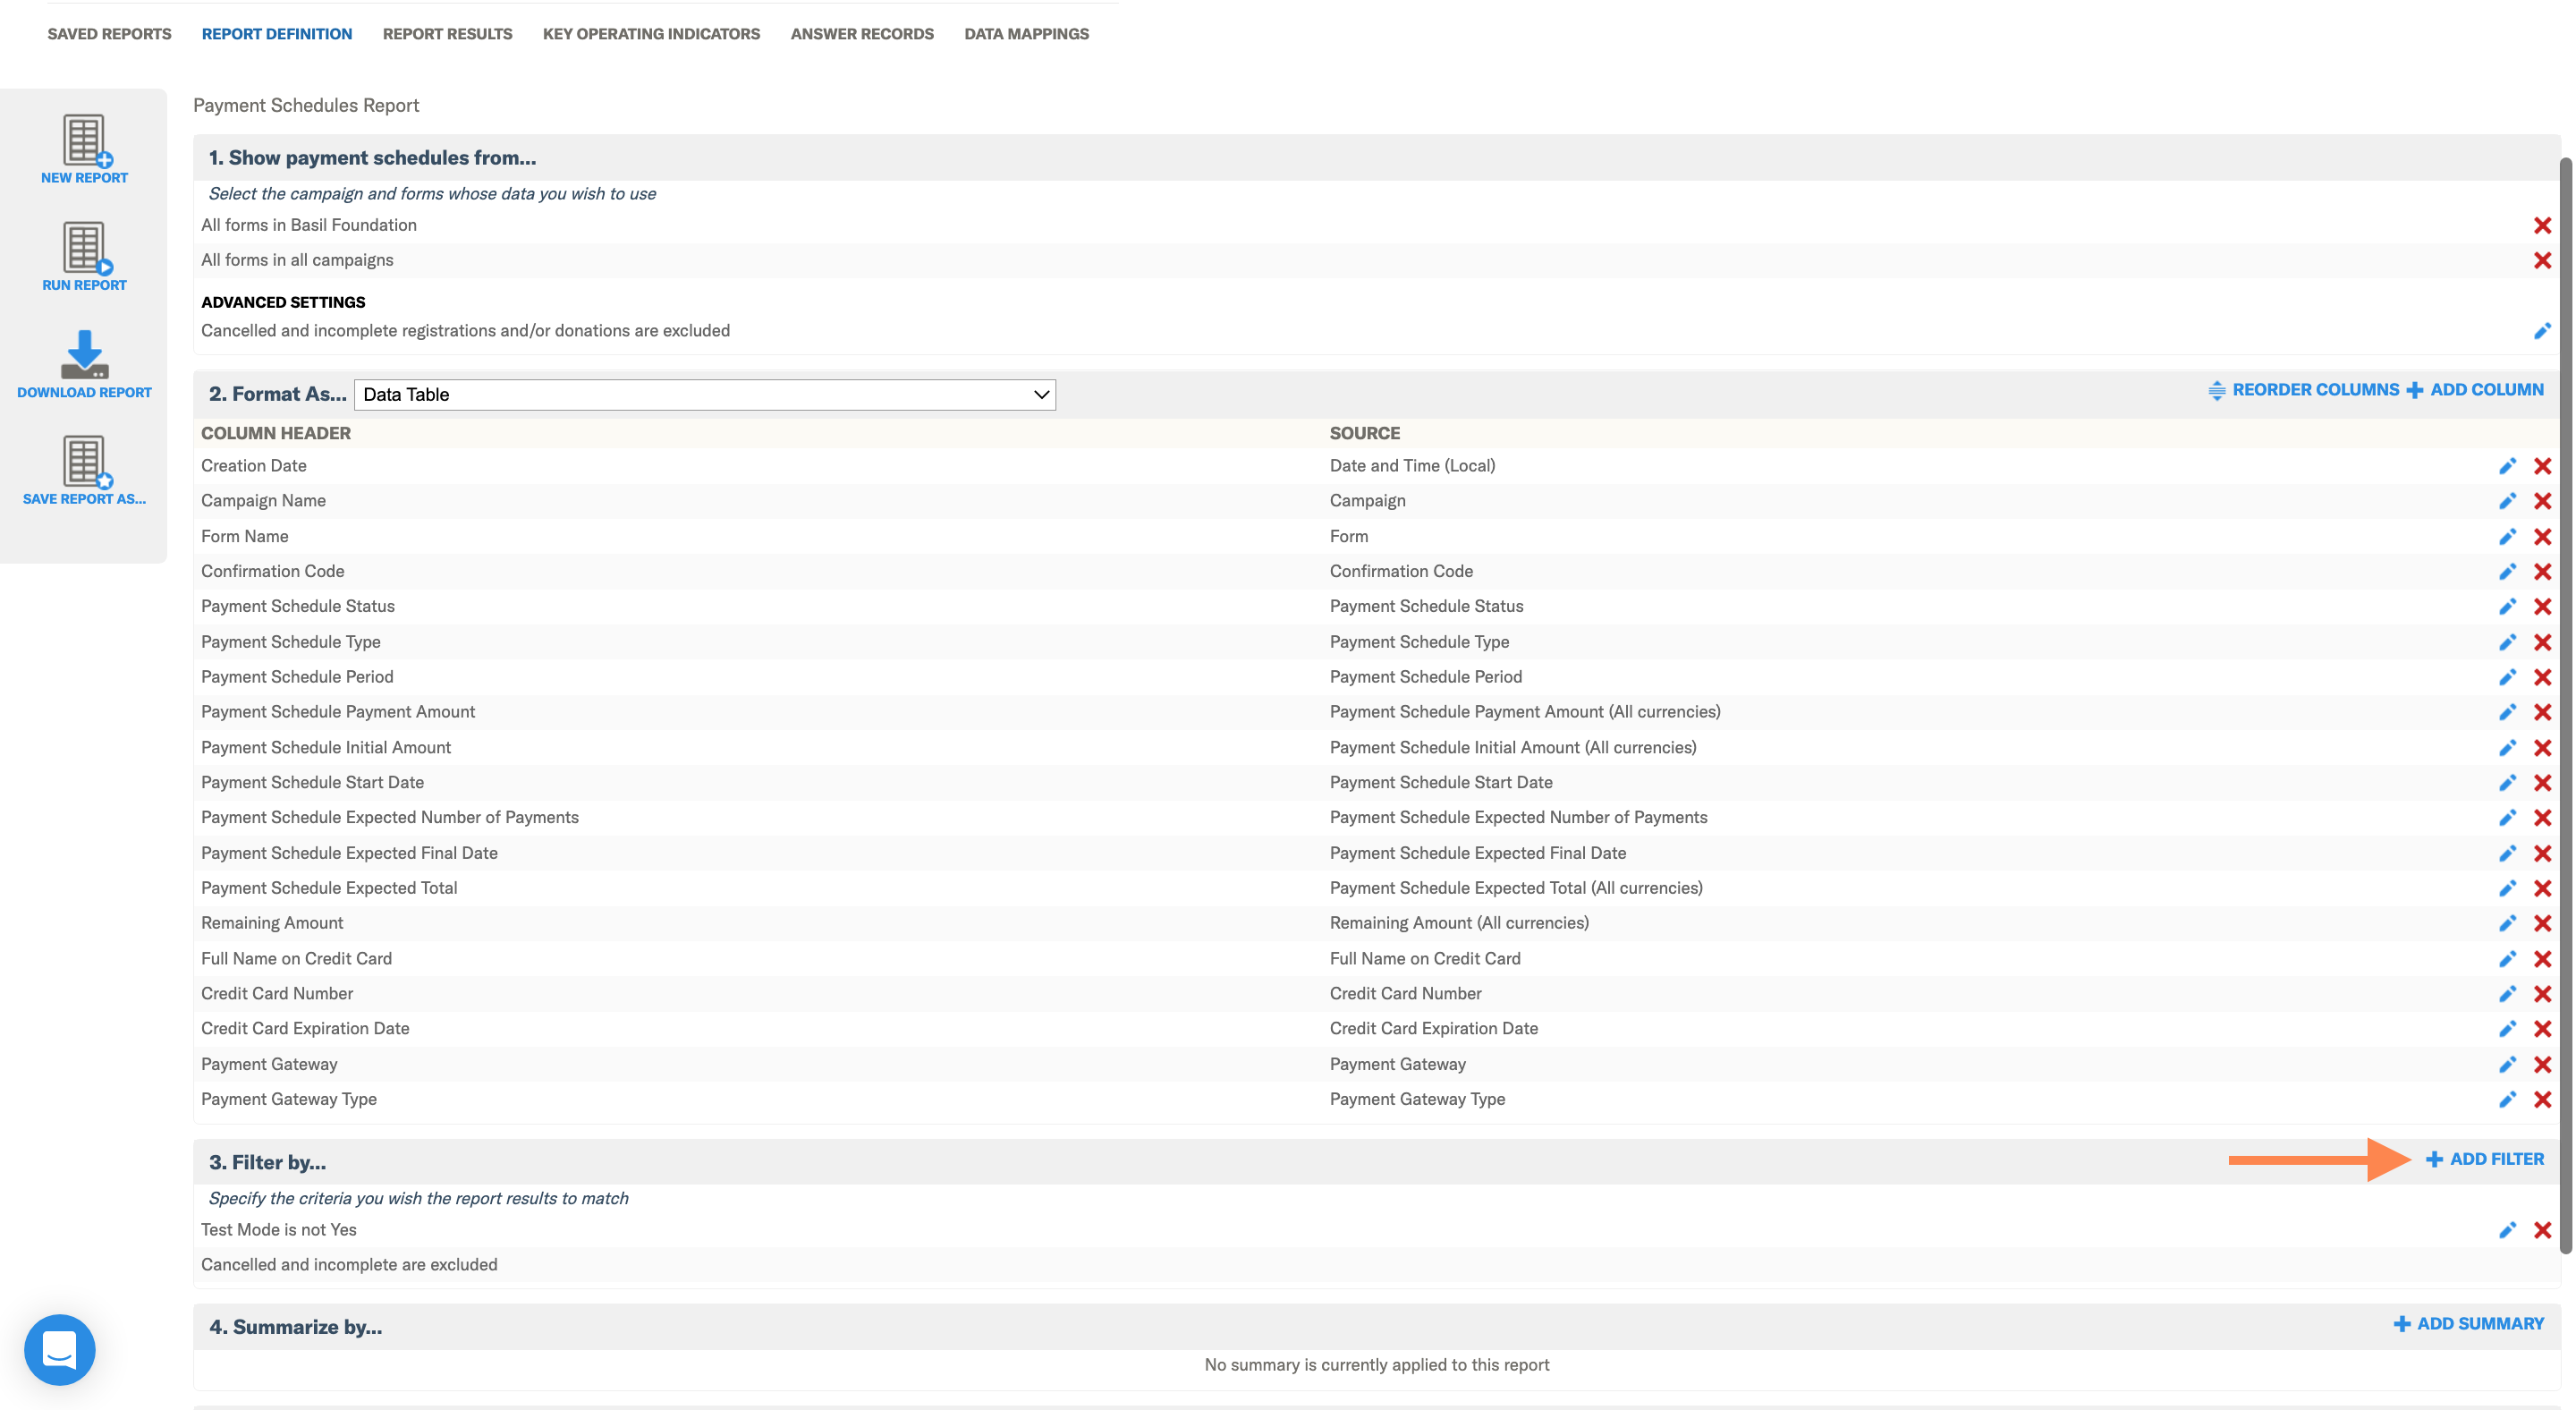Delete the Full Name on Credit Card column
This screenshot has height=1410, width=2576.
click(2542, 959)
